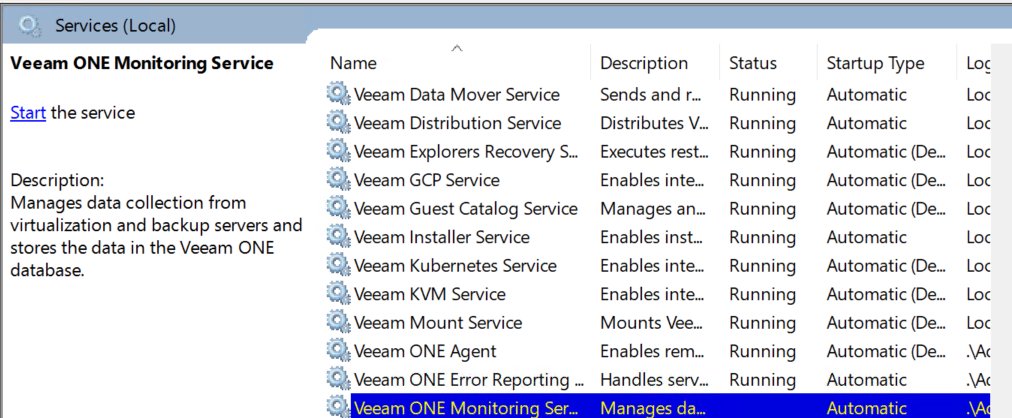Select the Veeam Guest Catalog Service name
The height and width of the screenshot is (418, 1012).
[x=466, y=208]
